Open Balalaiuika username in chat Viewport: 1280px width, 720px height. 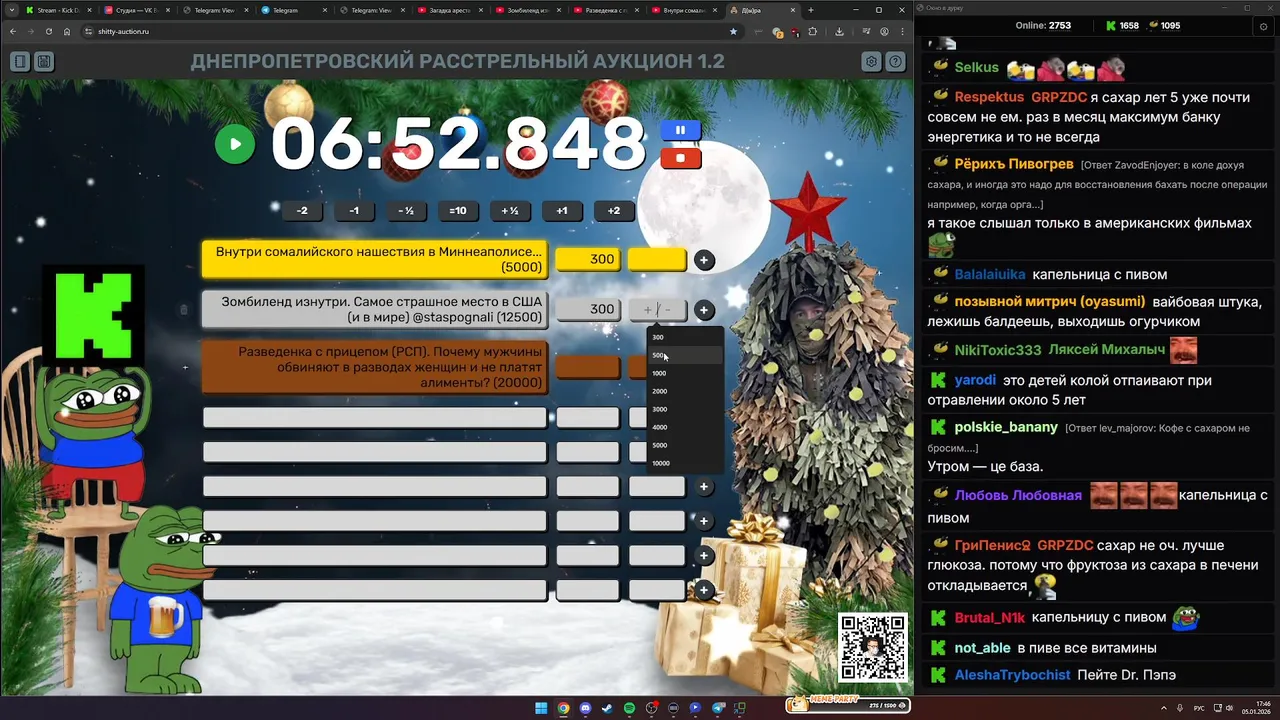click(x=990, y=274)
